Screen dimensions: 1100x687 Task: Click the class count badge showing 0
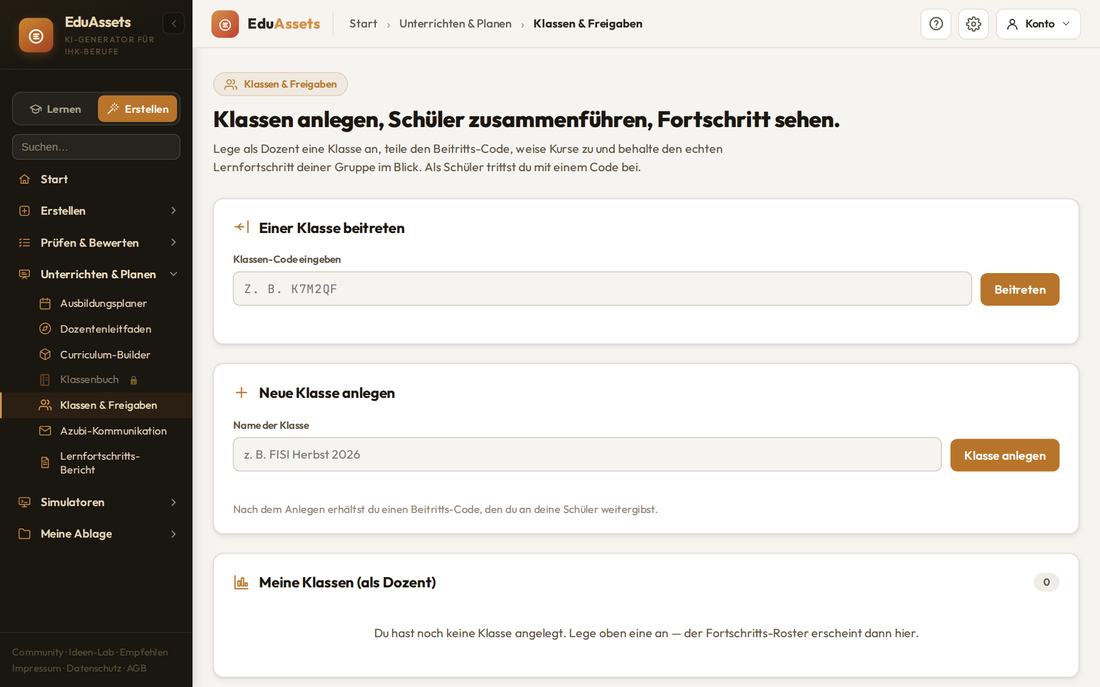pyautogui.click(x=1046, y=582)
